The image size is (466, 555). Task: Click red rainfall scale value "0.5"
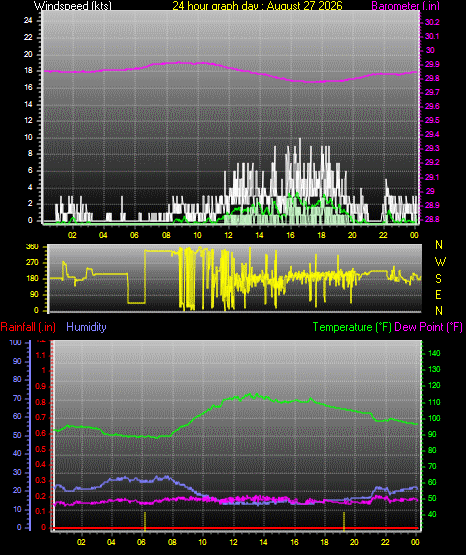point(41,449)
